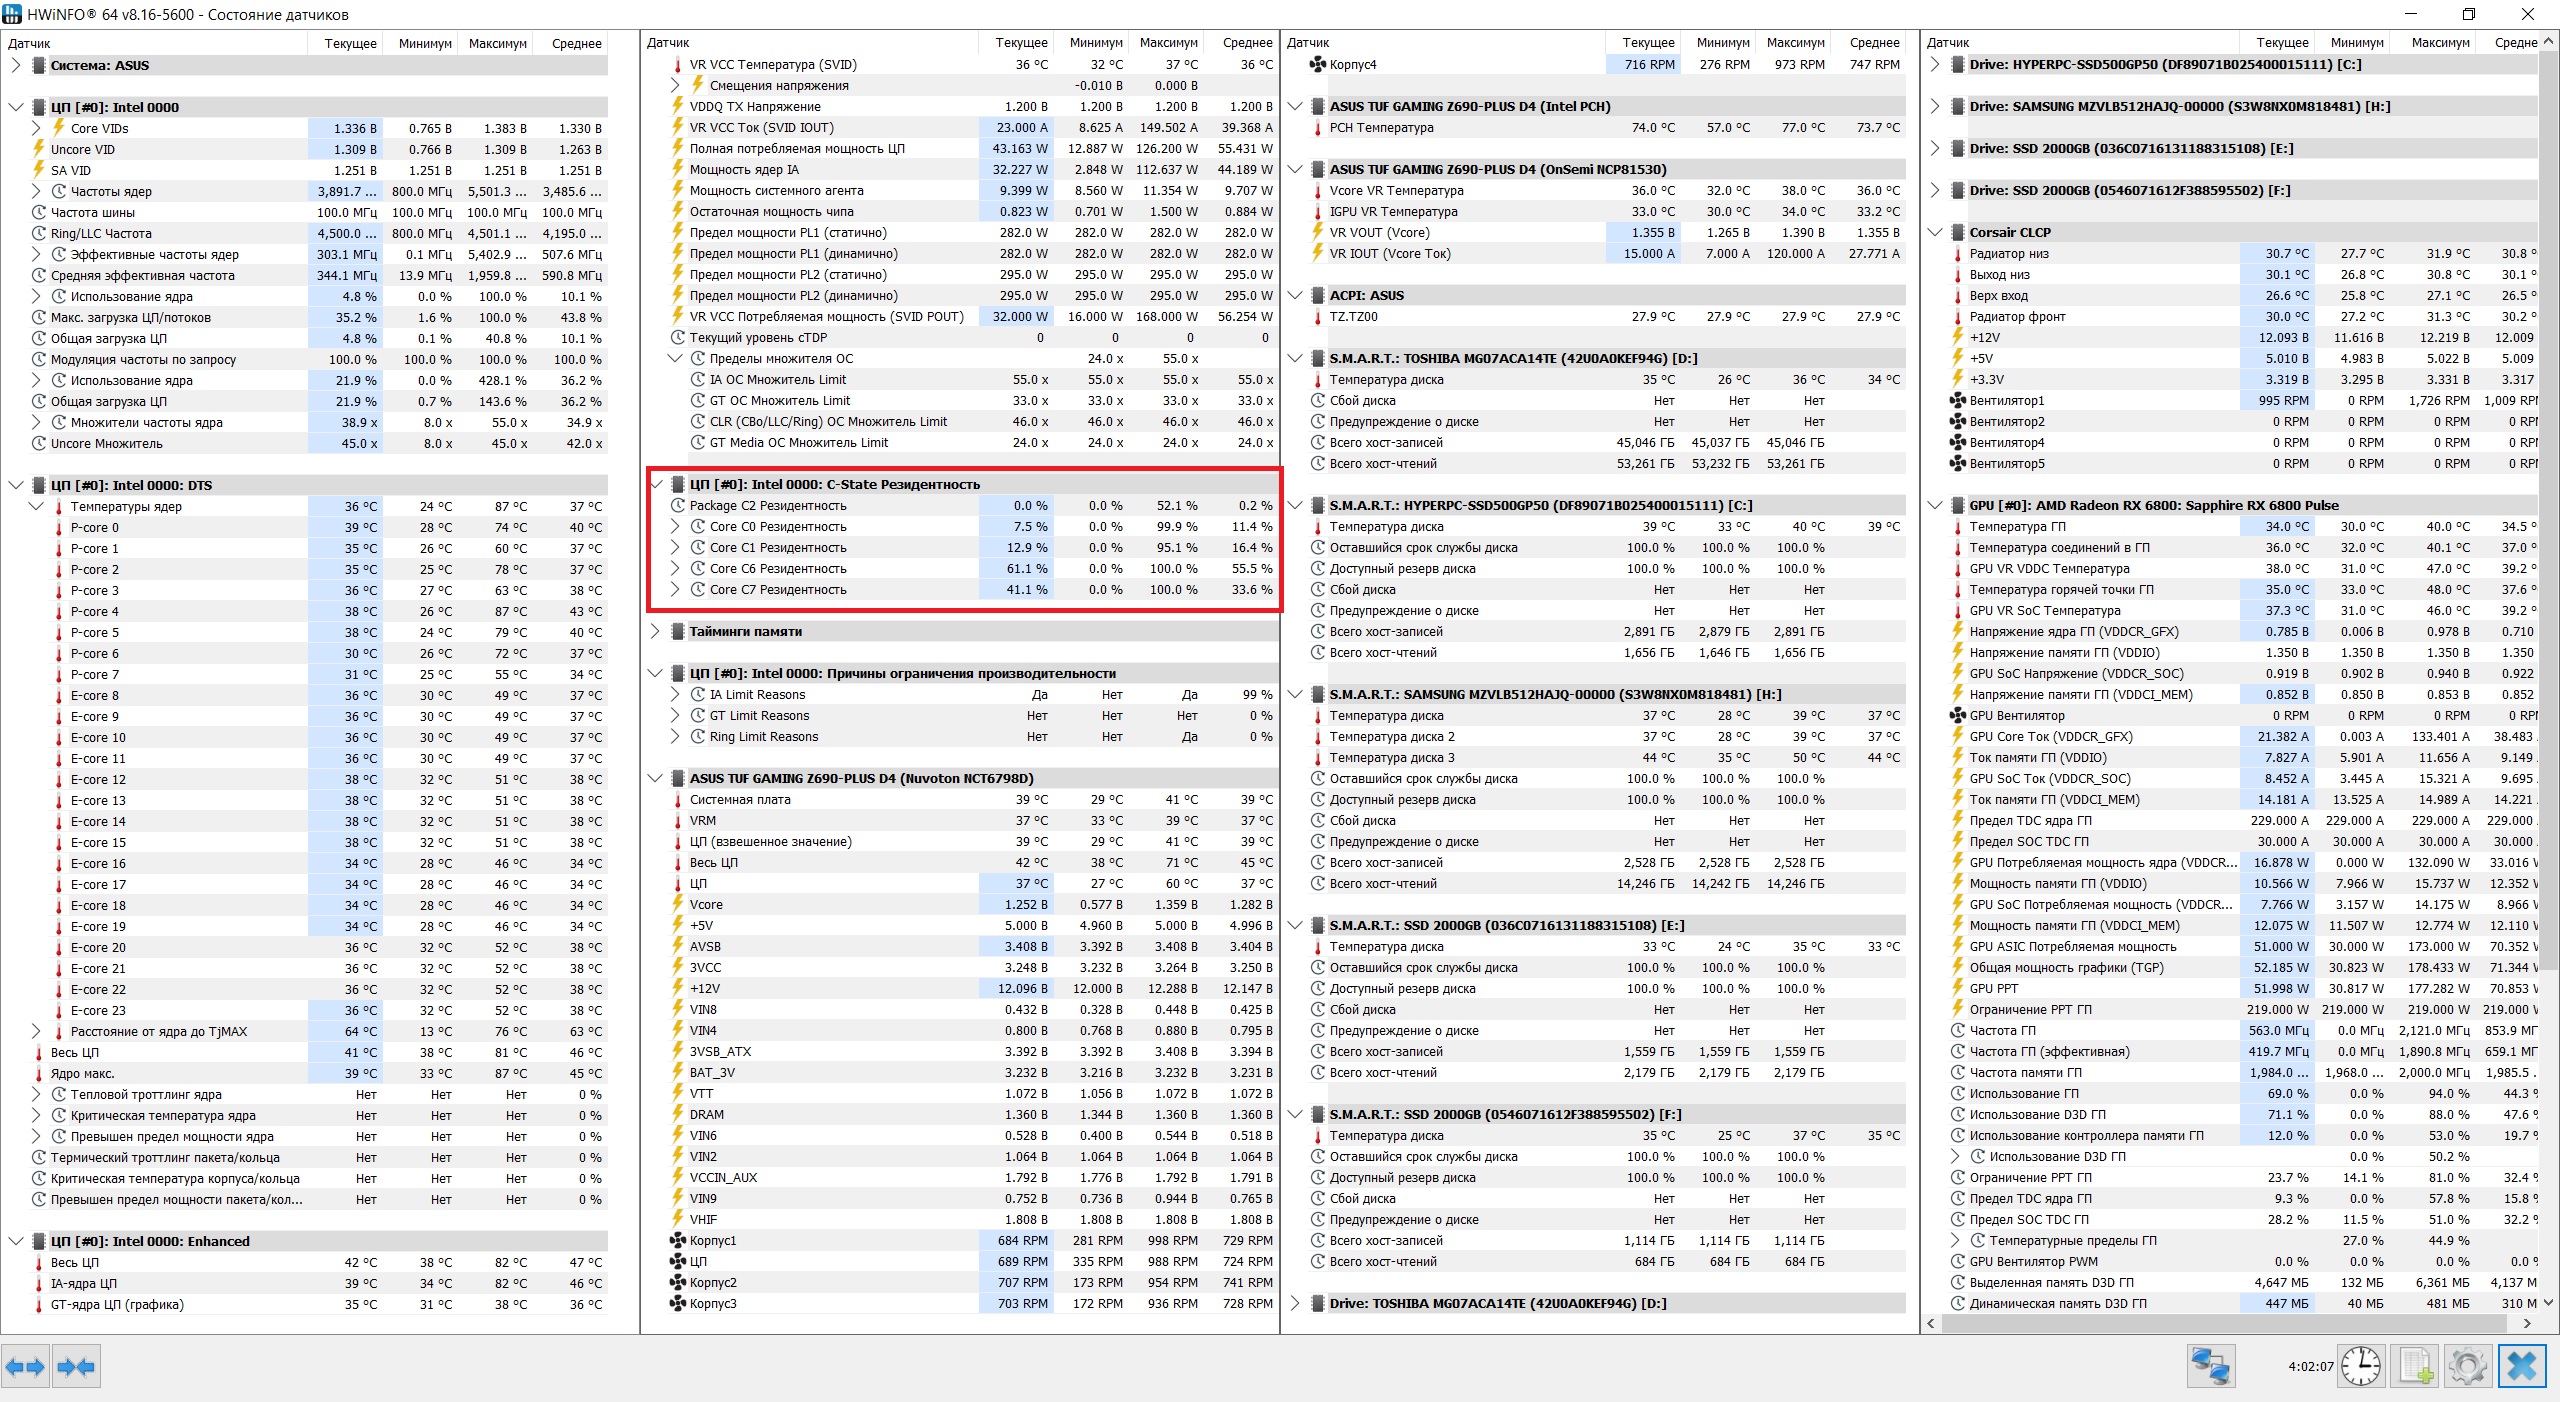Click the Текущее column header in third panel
This screenshot has width=2560, height=1402.
point(1647,42)
